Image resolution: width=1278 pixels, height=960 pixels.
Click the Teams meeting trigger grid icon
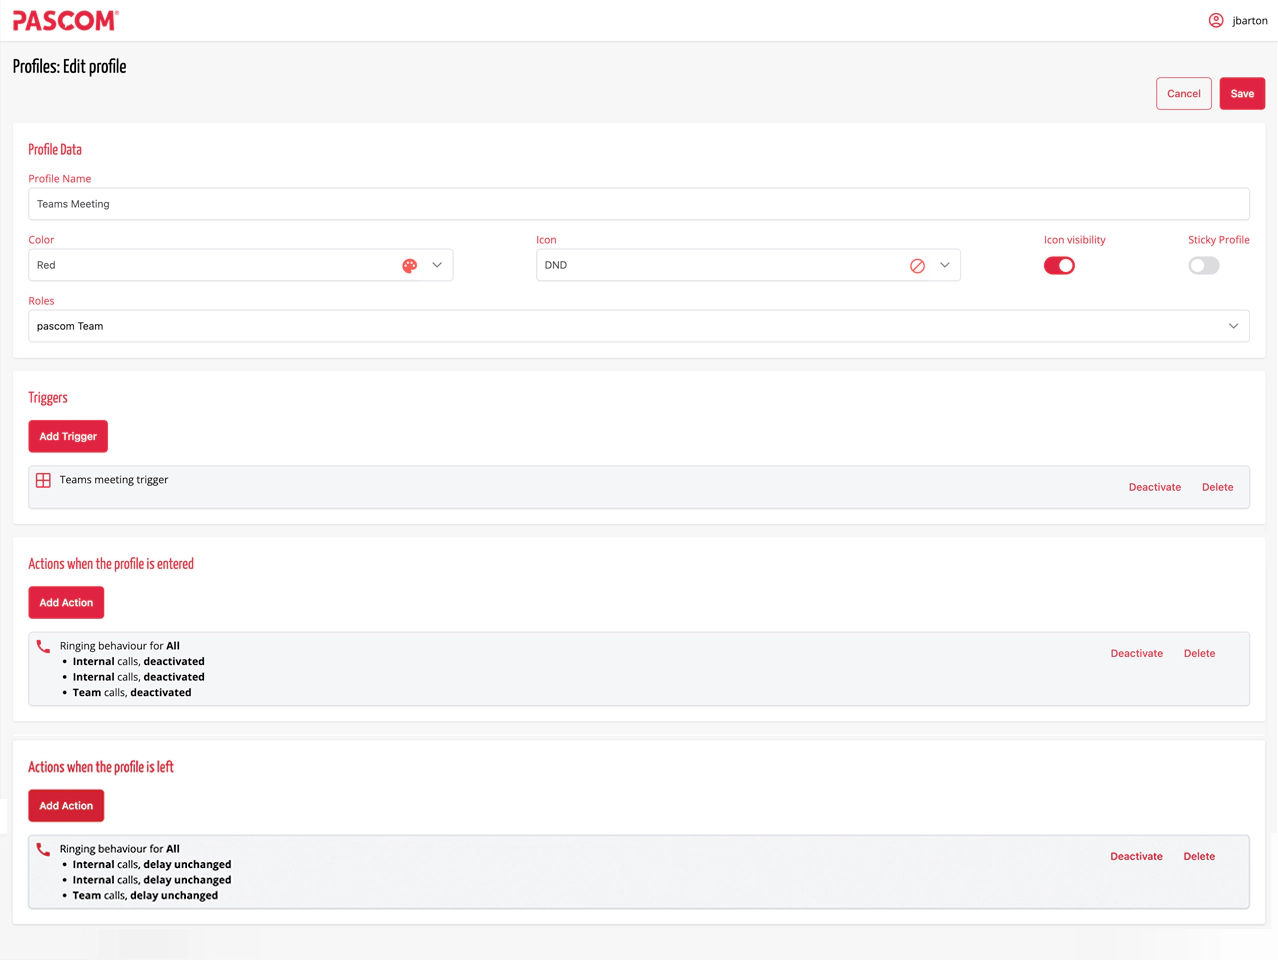coord(43,480)
